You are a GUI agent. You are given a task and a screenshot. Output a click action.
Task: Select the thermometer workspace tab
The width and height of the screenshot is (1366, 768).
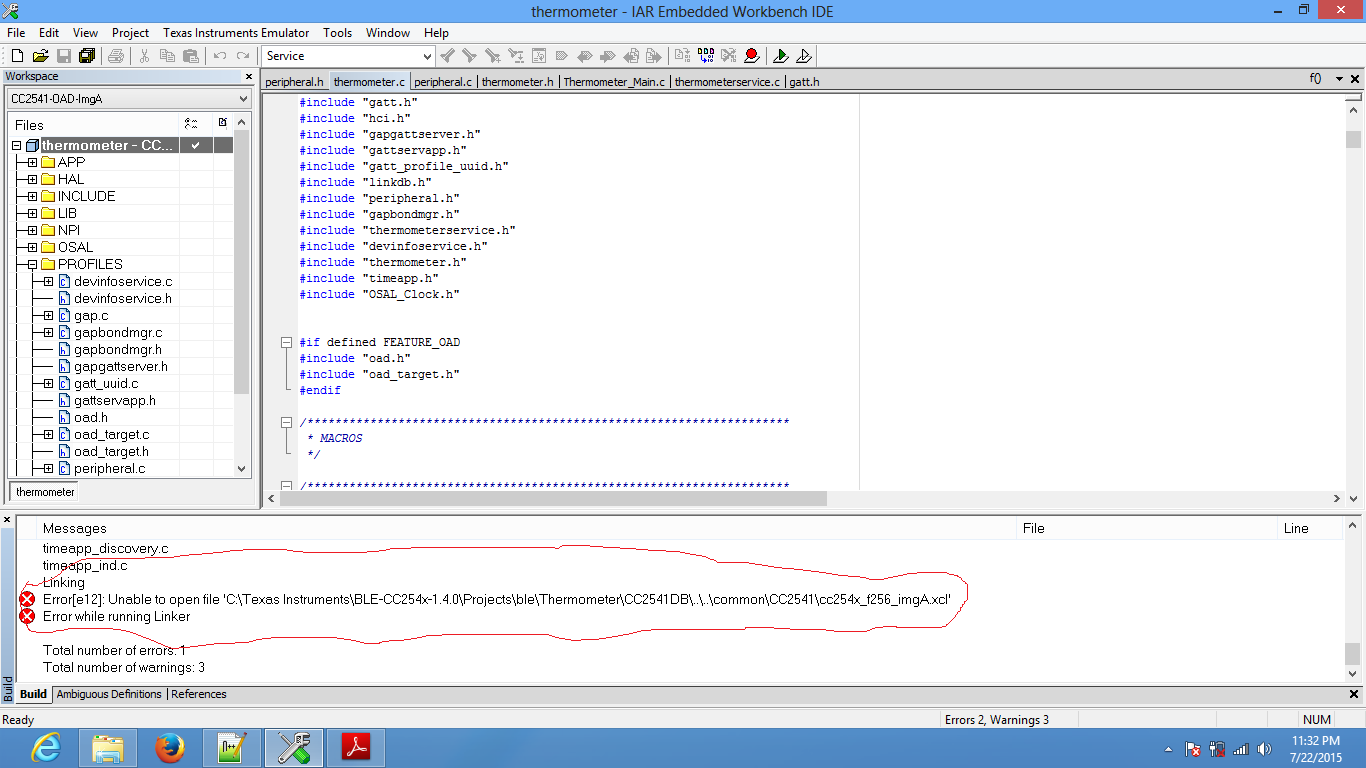[45, 492]
